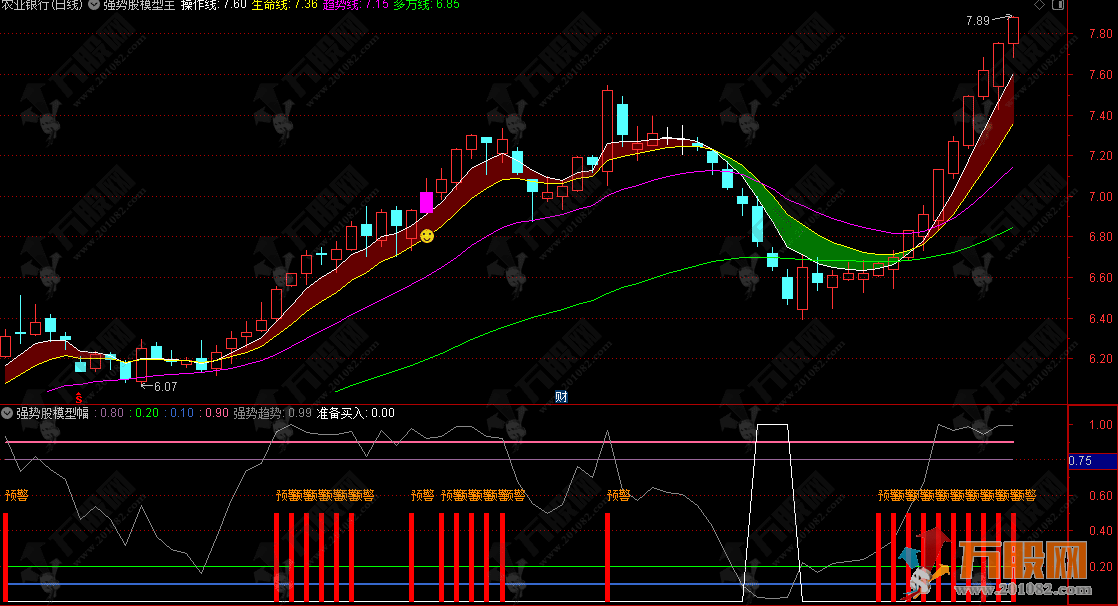Select the 强势趋势 value label in sub-chart
The image size is (1118, 606).
[272, 412]
